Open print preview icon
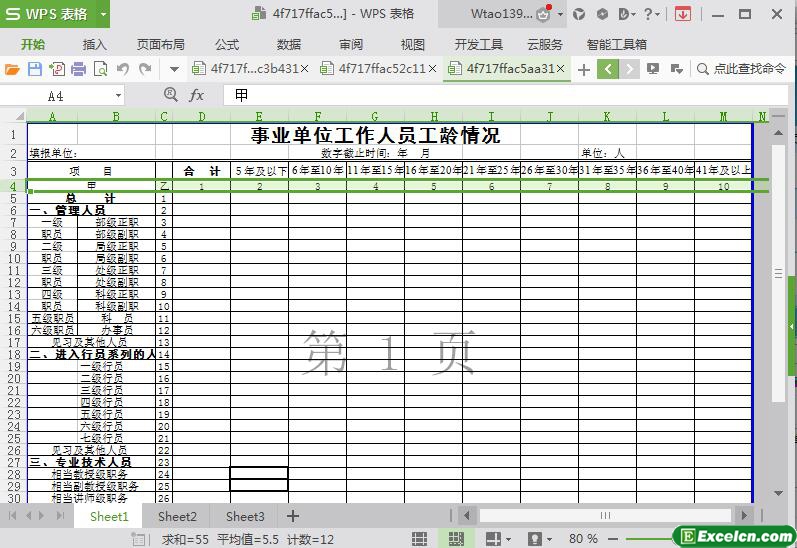The height and width of the screenshot is (548, 797). [x=101, y=69]
